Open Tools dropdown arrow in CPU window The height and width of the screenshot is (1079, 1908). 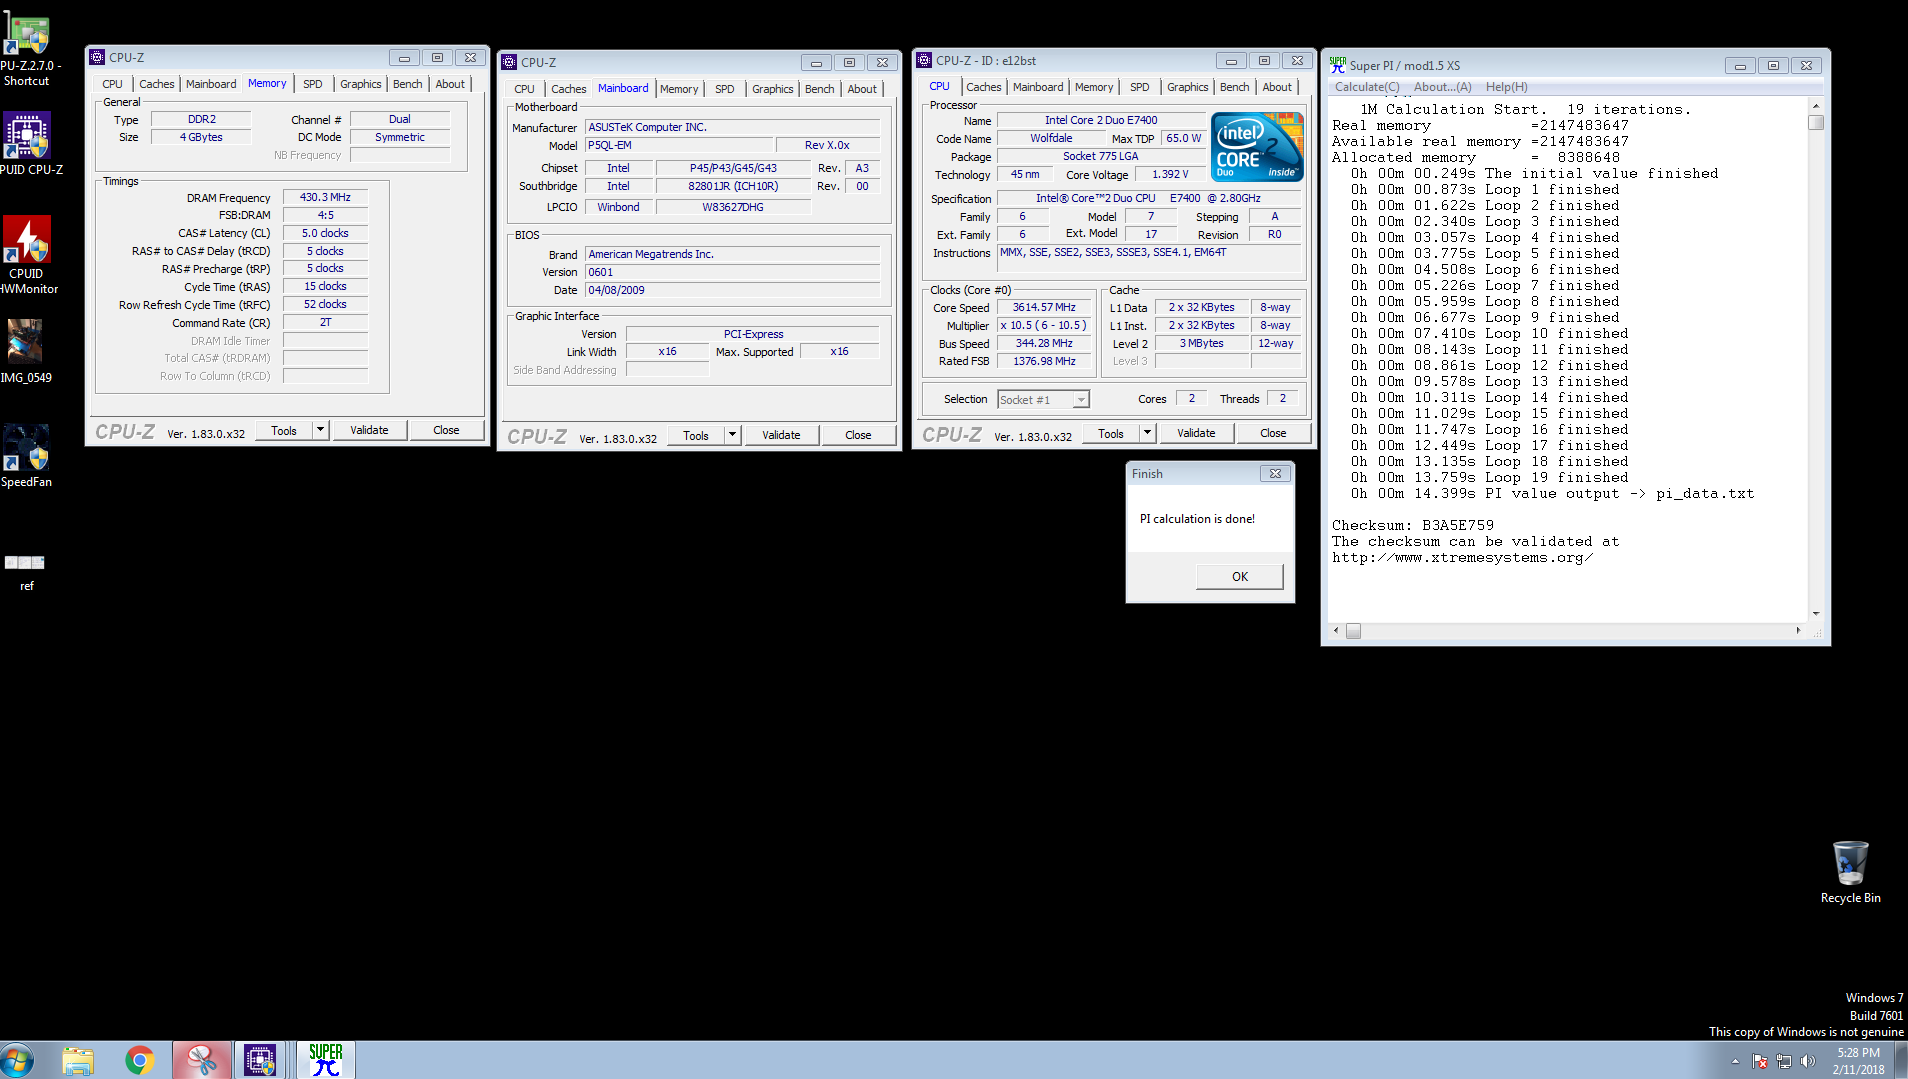[1147, 433]
